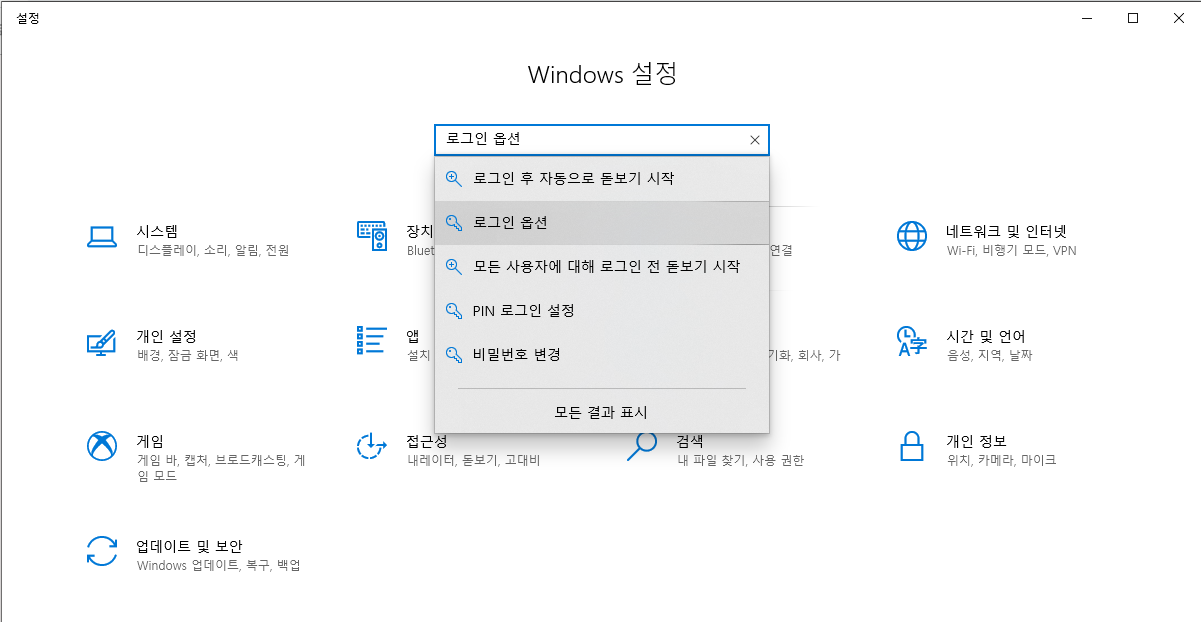Click key icon beside 비밀번호 변경
1201x623 pixels.
pyautogui.click(x=454, y=355)
